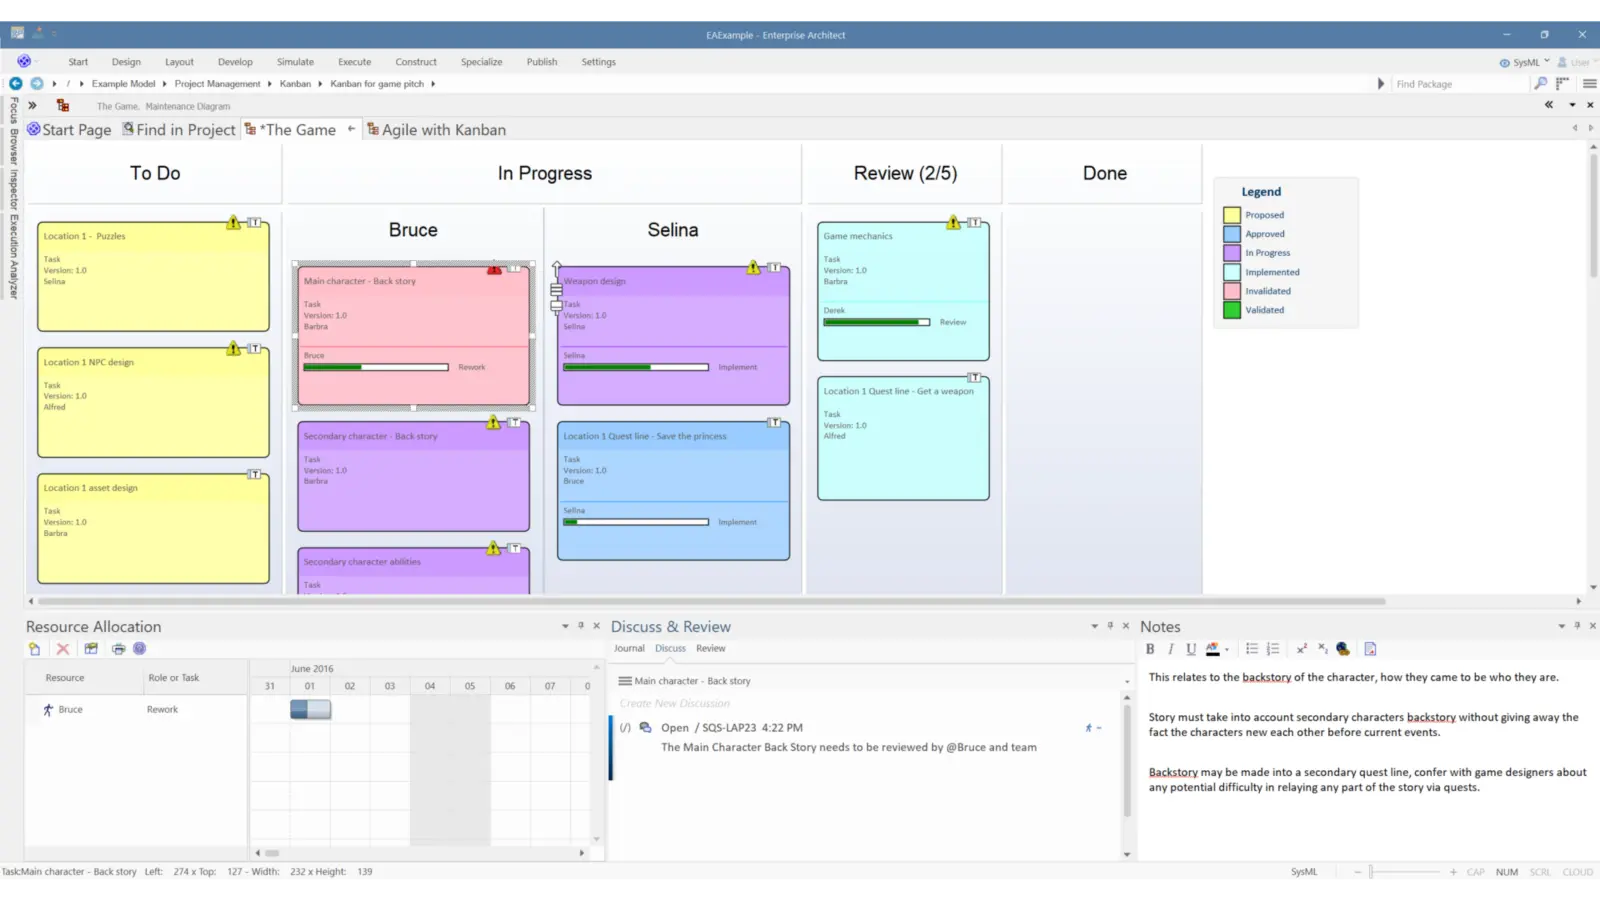Switch to the Journal tab in Discuss & Review

(628, 648)
